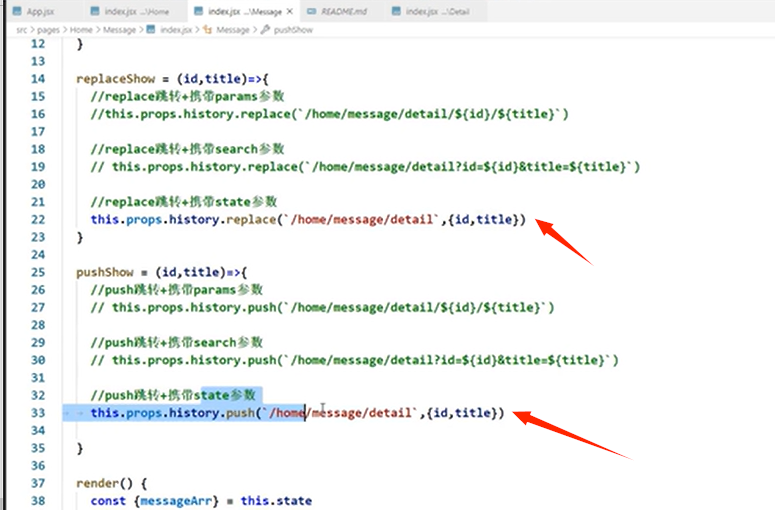This screenshot has height=510, width=775.
Task: Click line number 38 in gutter
Action: point(38,501)
